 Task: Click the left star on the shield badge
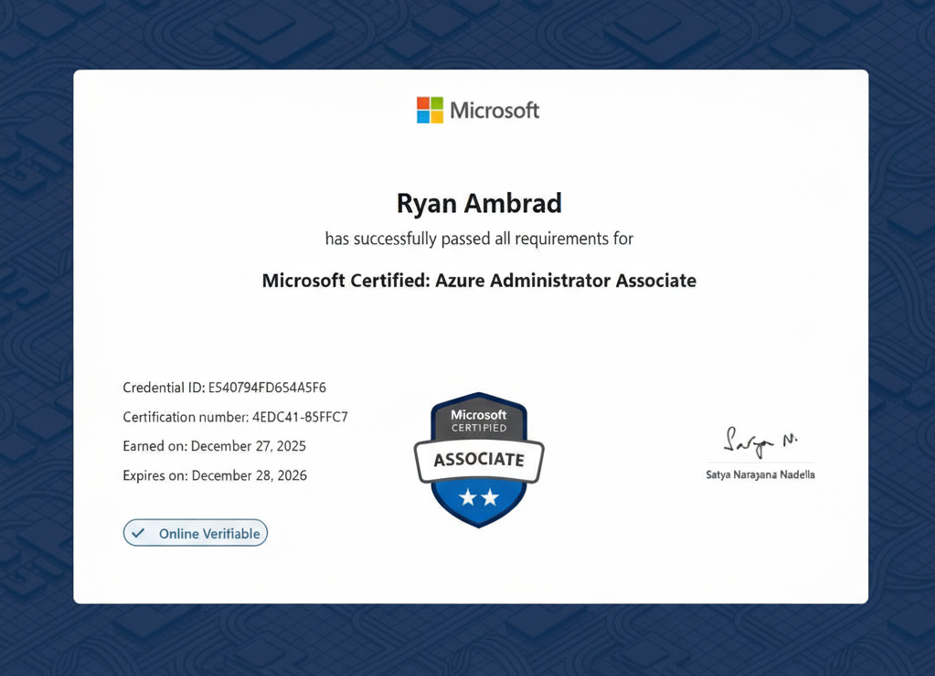point(468,497)
